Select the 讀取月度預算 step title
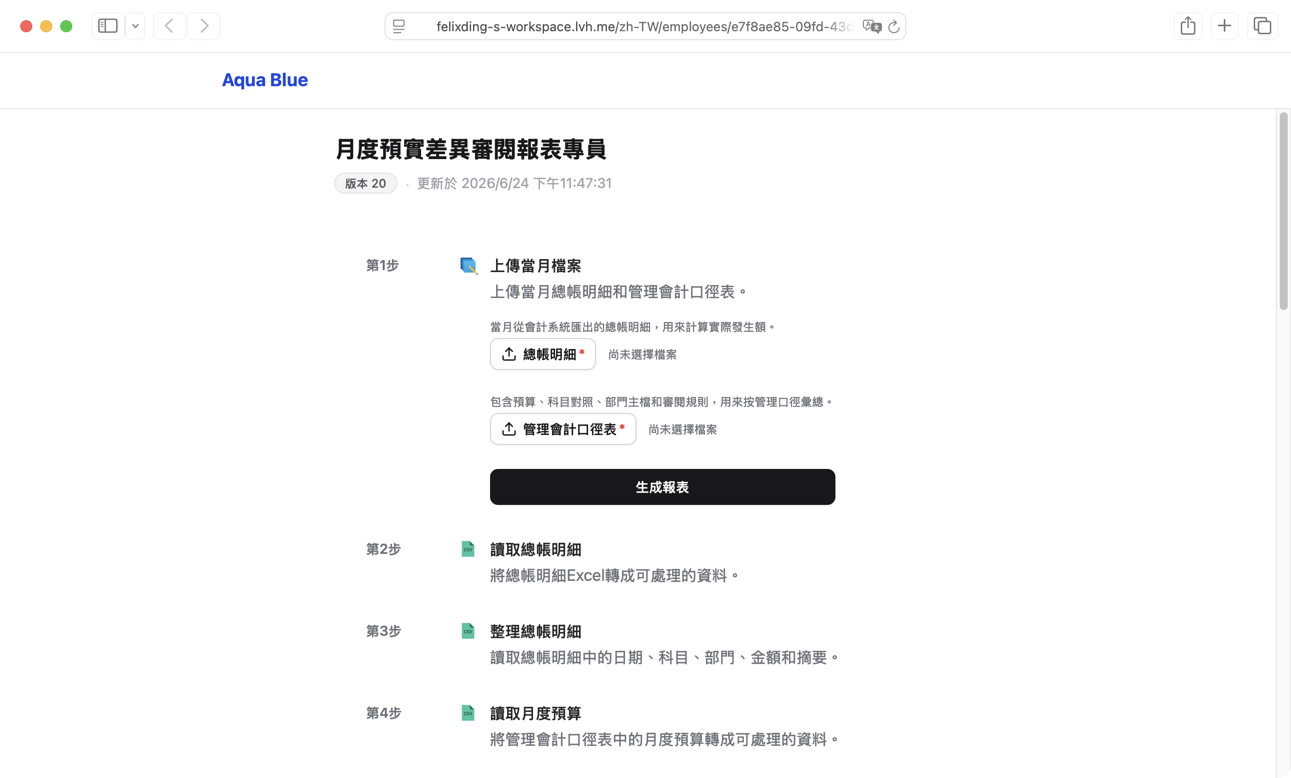 (535, 714)
